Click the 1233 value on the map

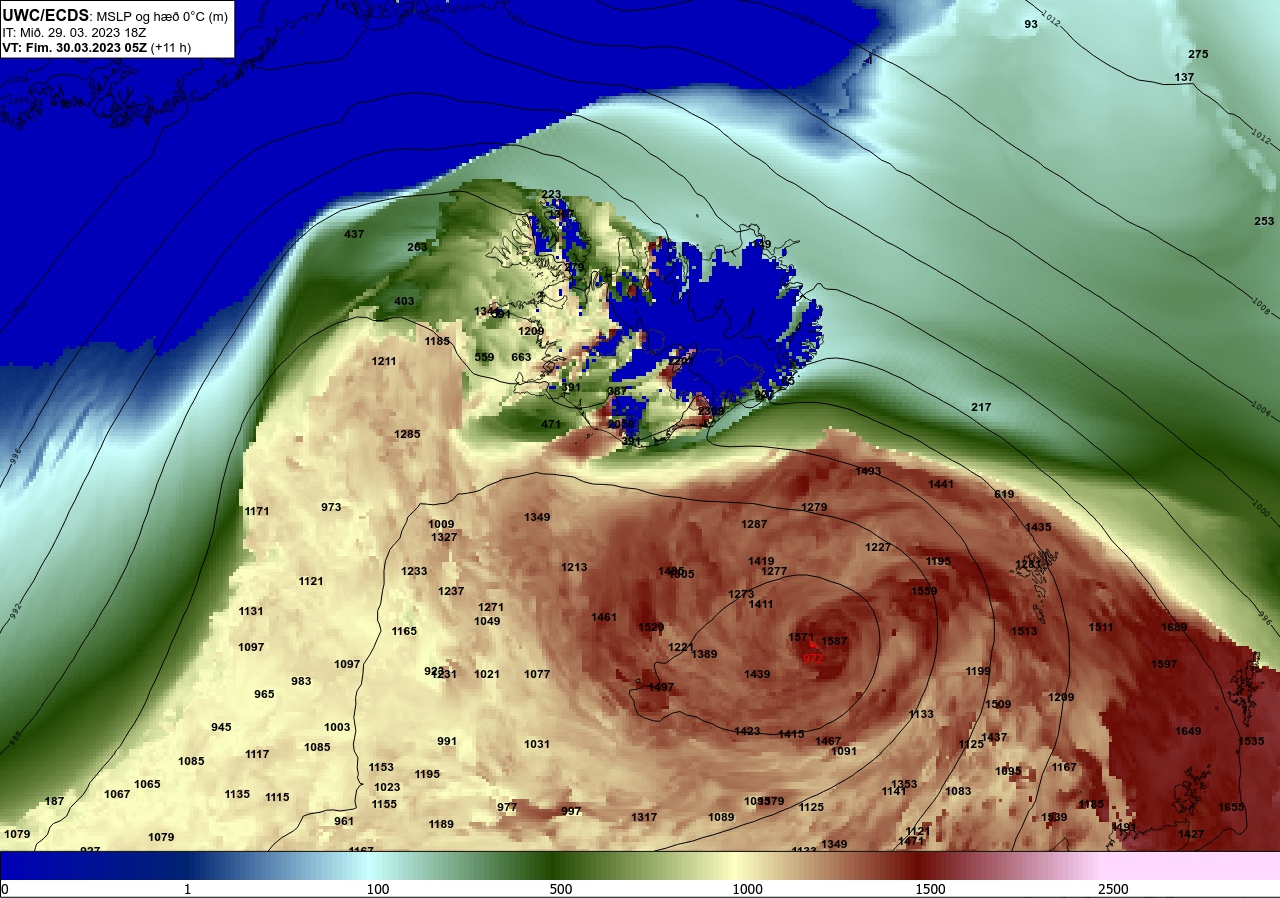(414, 571)
